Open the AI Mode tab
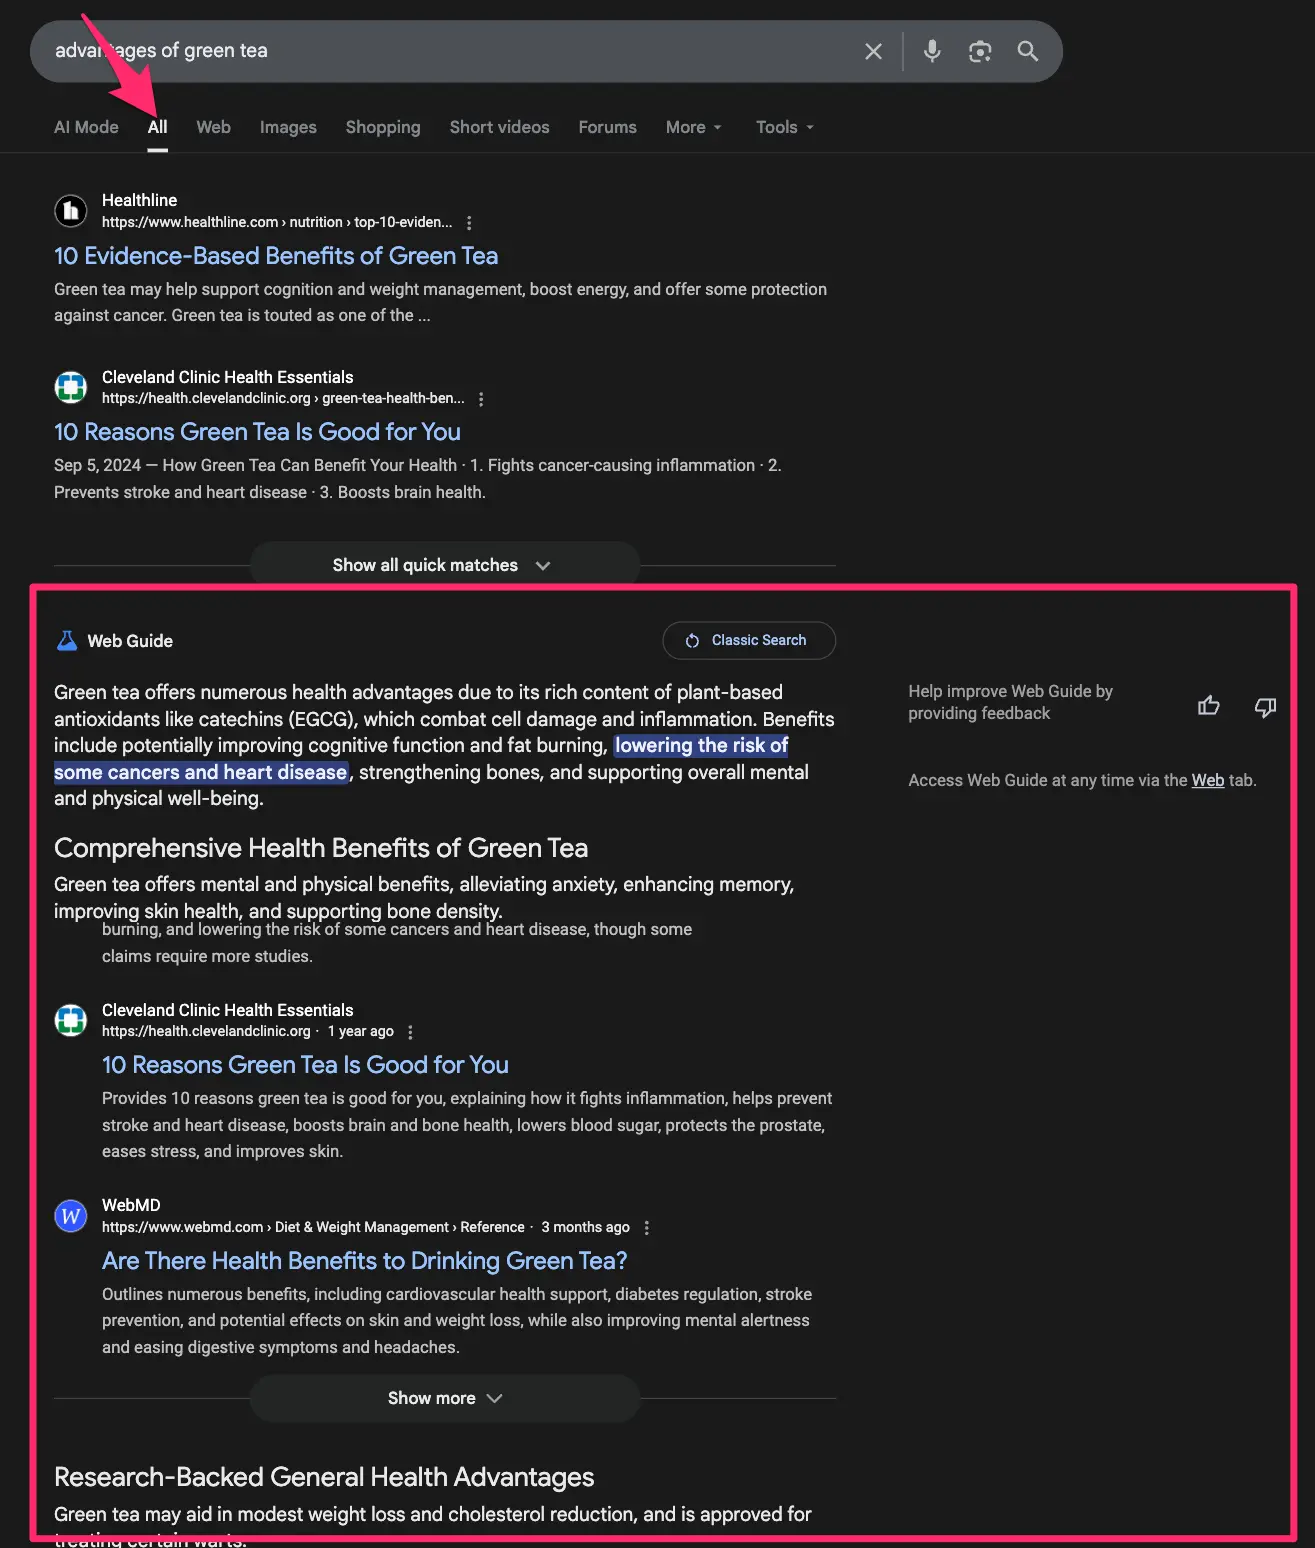 pos(86,127)
